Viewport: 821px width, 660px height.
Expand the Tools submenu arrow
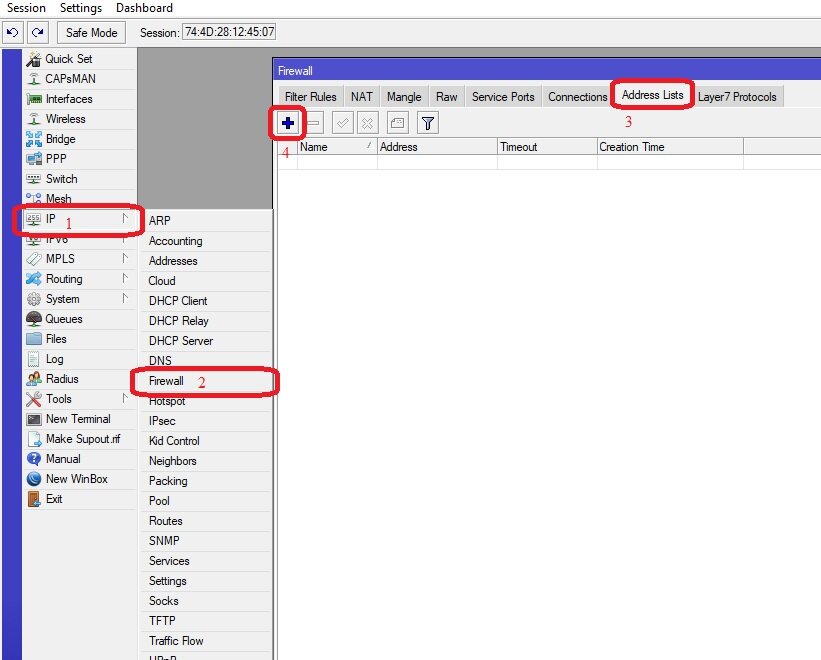click(x=125, y=398)
